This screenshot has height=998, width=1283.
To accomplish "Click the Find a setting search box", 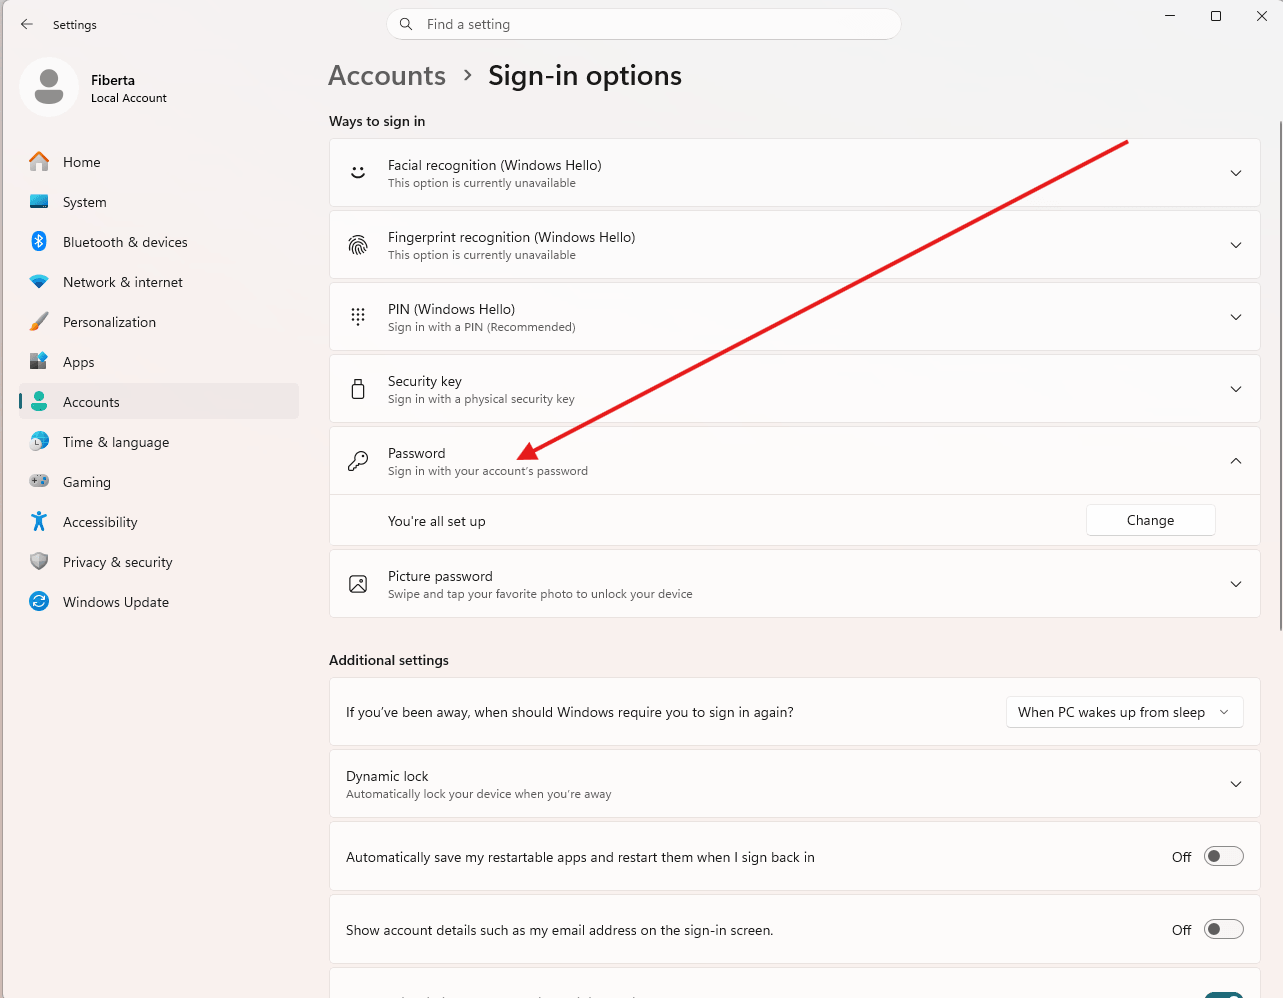I will point(644,24).
